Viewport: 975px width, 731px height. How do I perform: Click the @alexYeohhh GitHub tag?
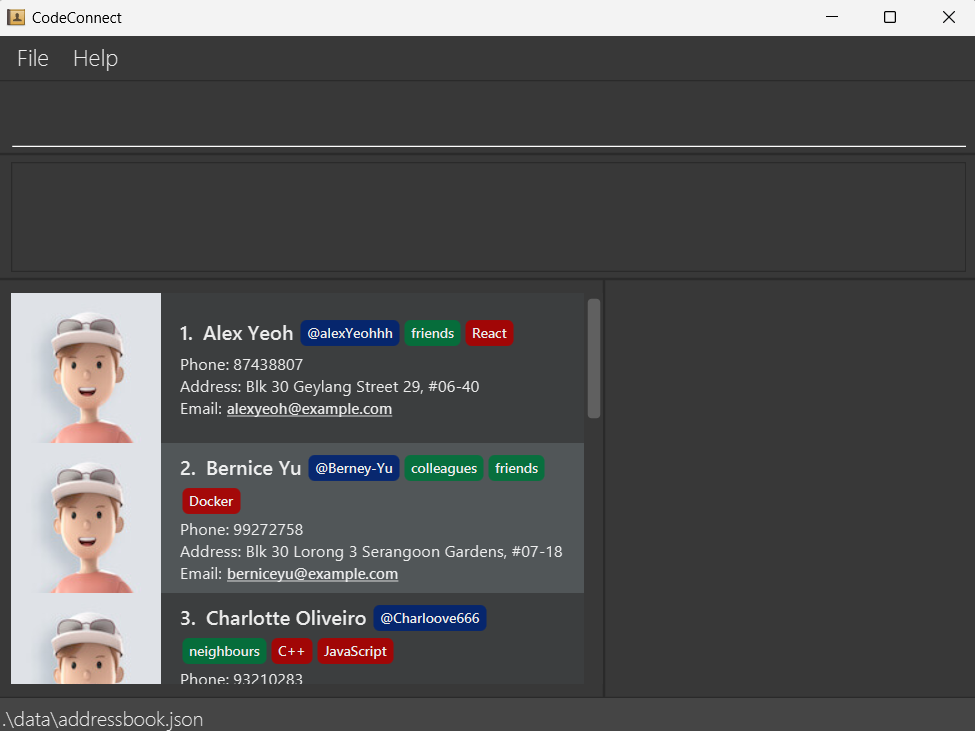[x=350, y=333]
